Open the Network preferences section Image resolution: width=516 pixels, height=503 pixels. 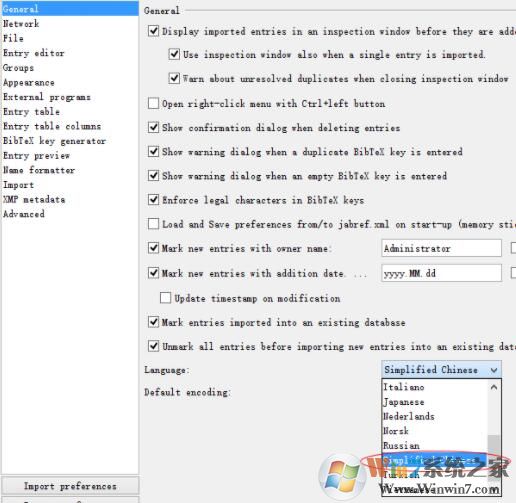tap(21, 24)
